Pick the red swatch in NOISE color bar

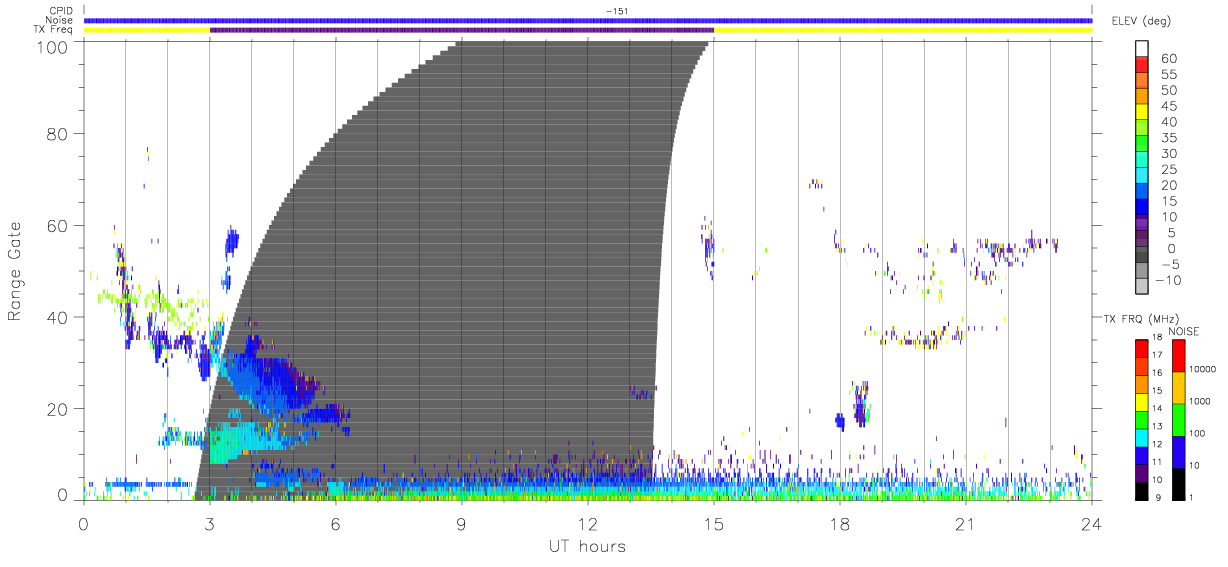1179,356
